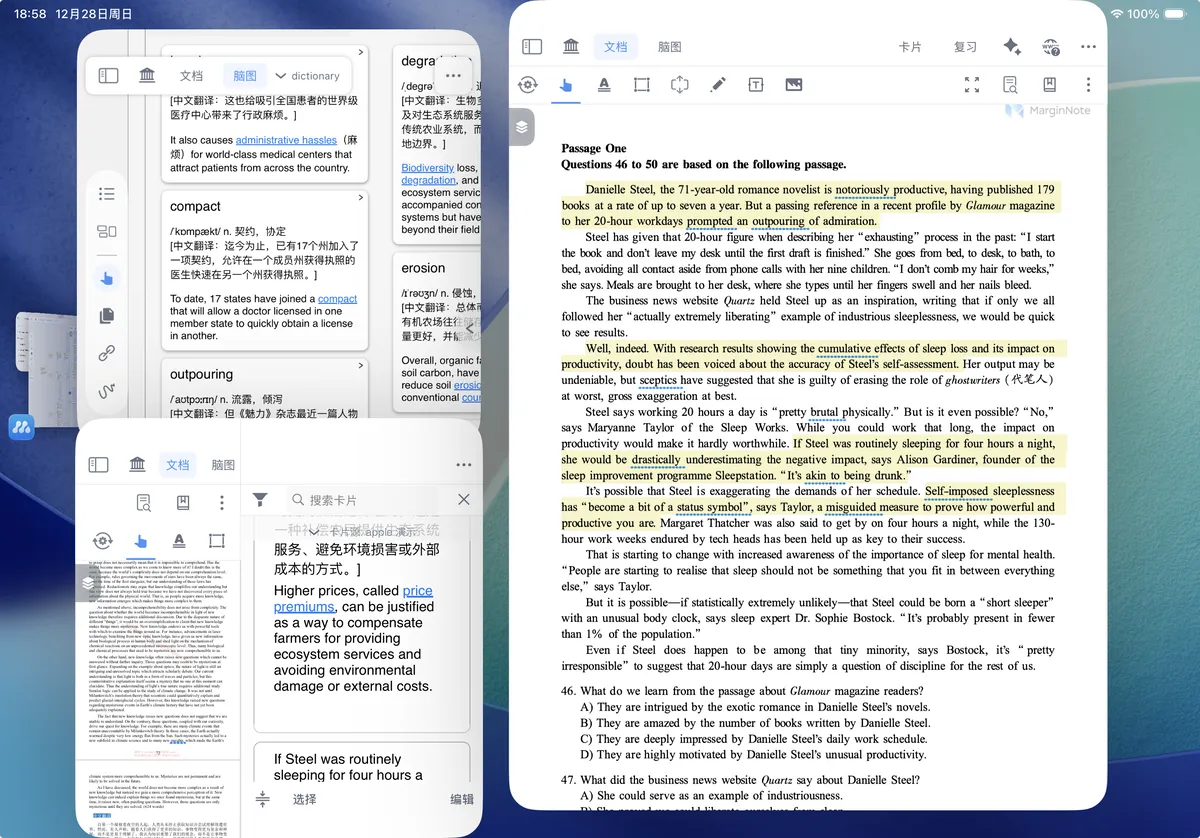Select 文档 tab in bottom-left window
Image resolution: width=1200 pixels, height=838 pixels.
pyautogui.click(x=177, y=465)
